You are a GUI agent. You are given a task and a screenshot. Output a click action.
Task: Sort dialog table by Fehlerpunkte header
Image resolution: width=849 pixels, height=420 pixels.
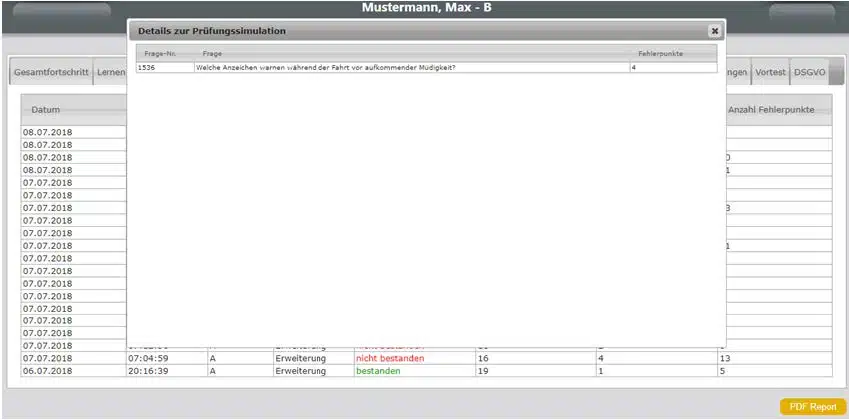coord(660,53)
